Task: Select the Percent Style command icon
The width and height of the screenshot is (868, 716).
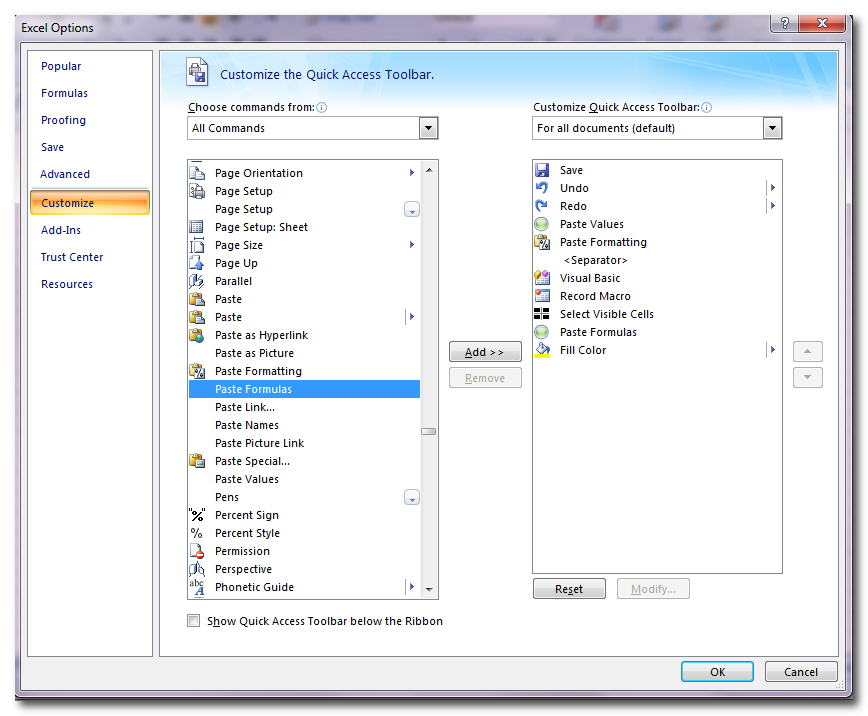Action: [197, 533]
